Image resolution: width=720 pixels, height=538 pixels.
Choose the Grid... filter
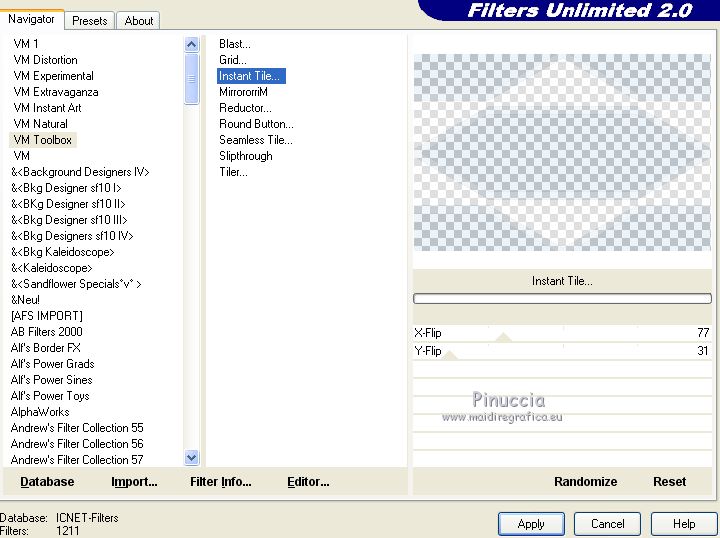pyautogui.click(x=233, y=60)
